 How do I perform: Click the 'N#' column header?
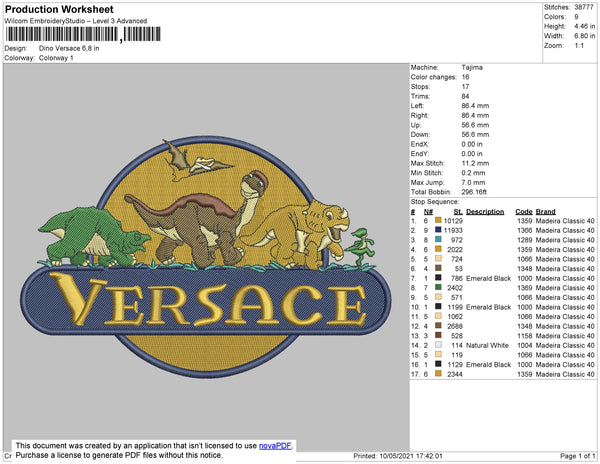(x=428, y=212)
